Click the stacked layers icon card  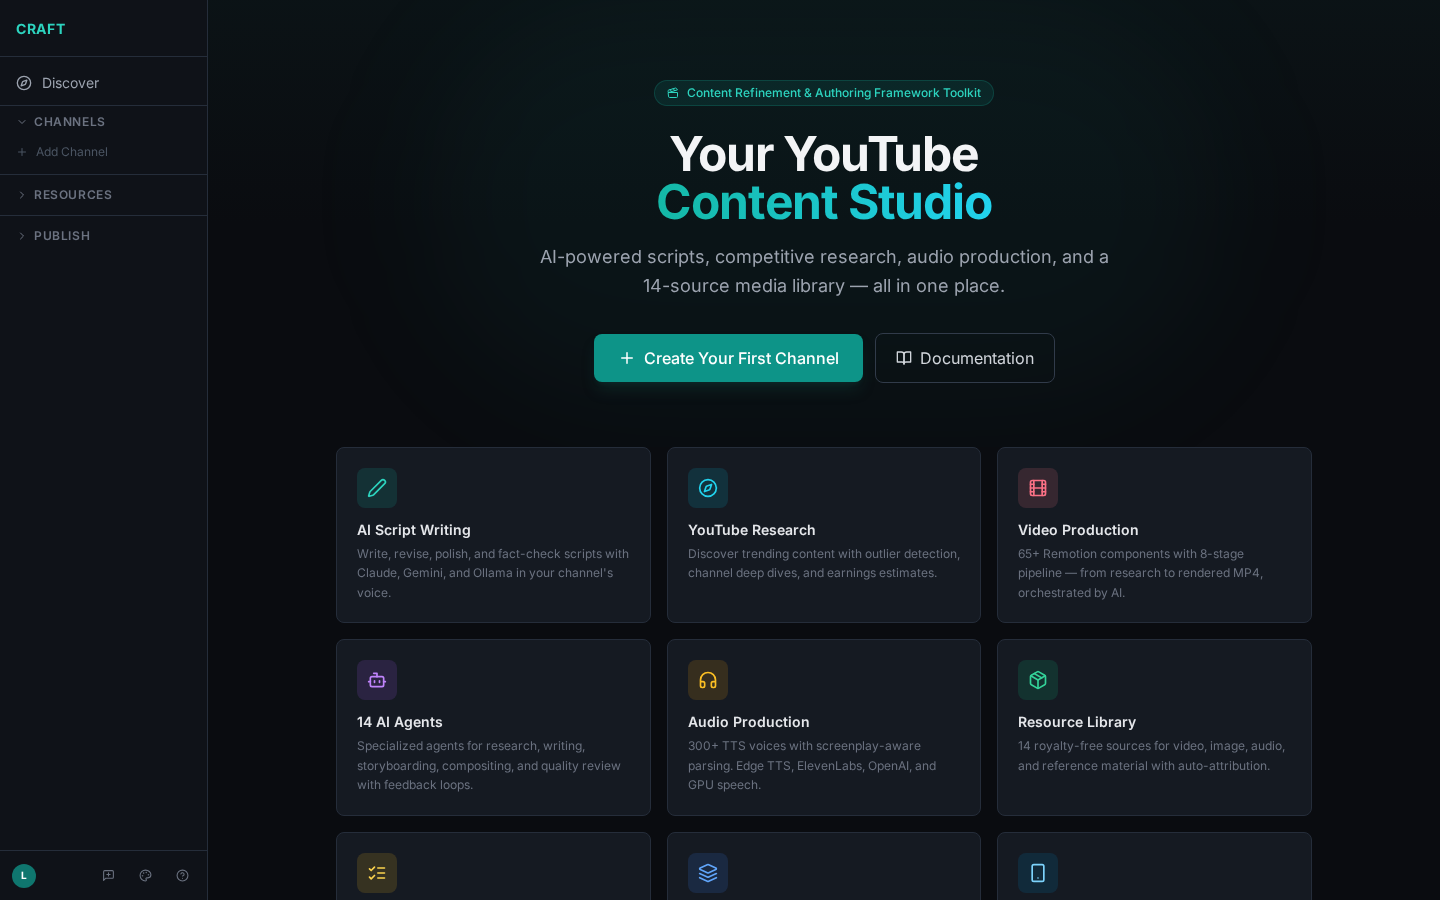pyautogui.click(x=708, y=873)
